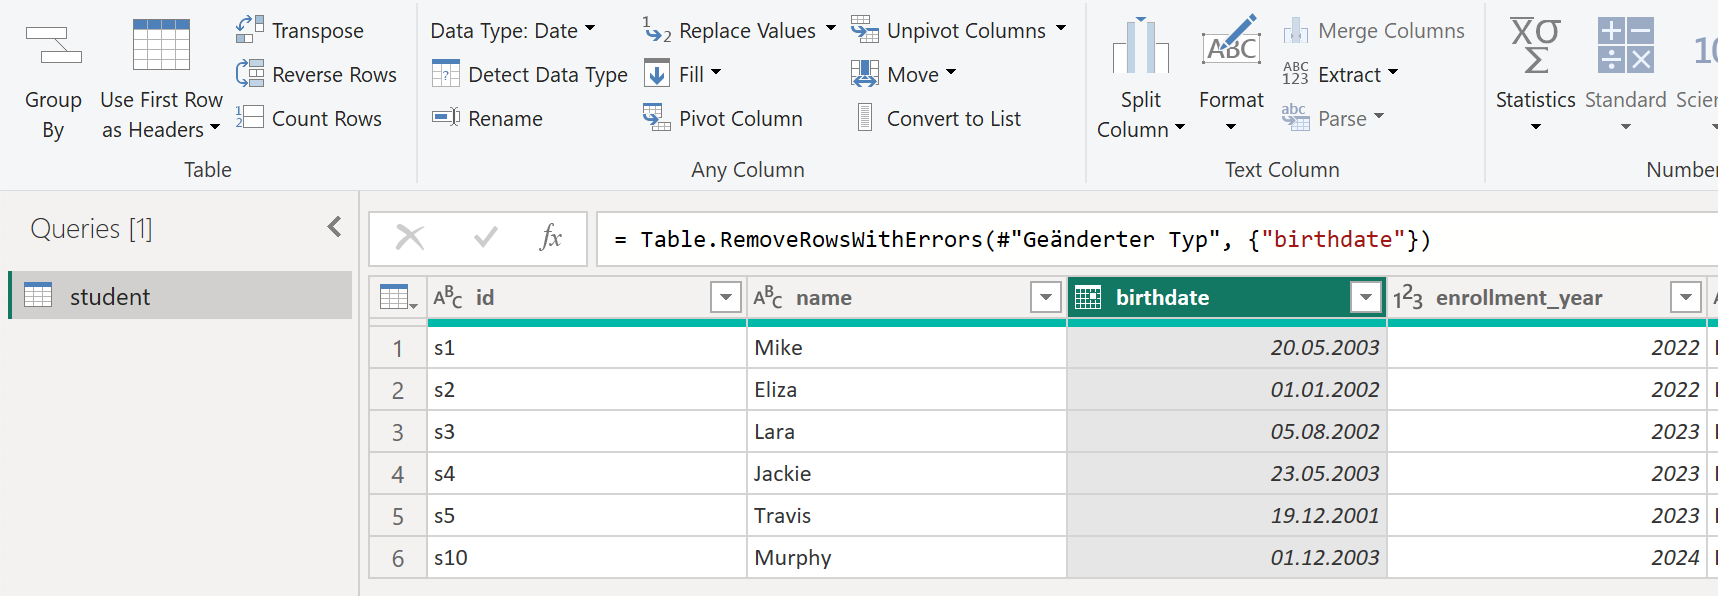The width and height of the screenshot is (1718, 596).
Task: Click the cell containing Jackie
Action: (x=907, y=474)
